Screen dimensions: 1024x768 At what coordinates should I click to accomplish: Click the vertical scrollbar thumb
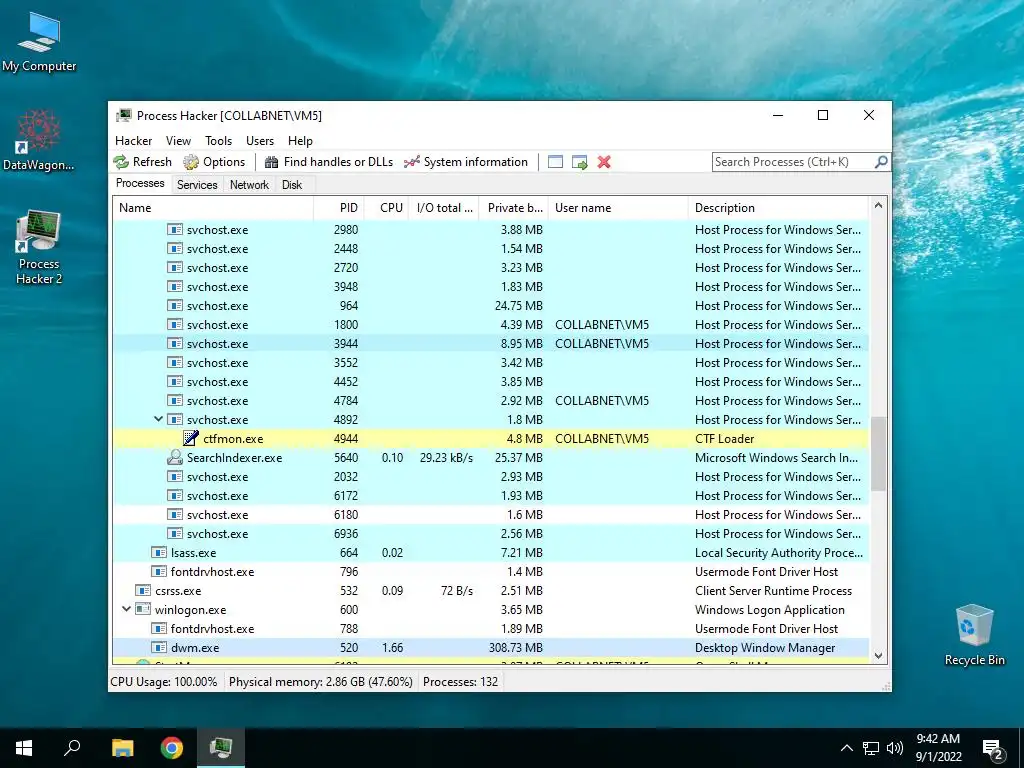[x=878, y=453]
